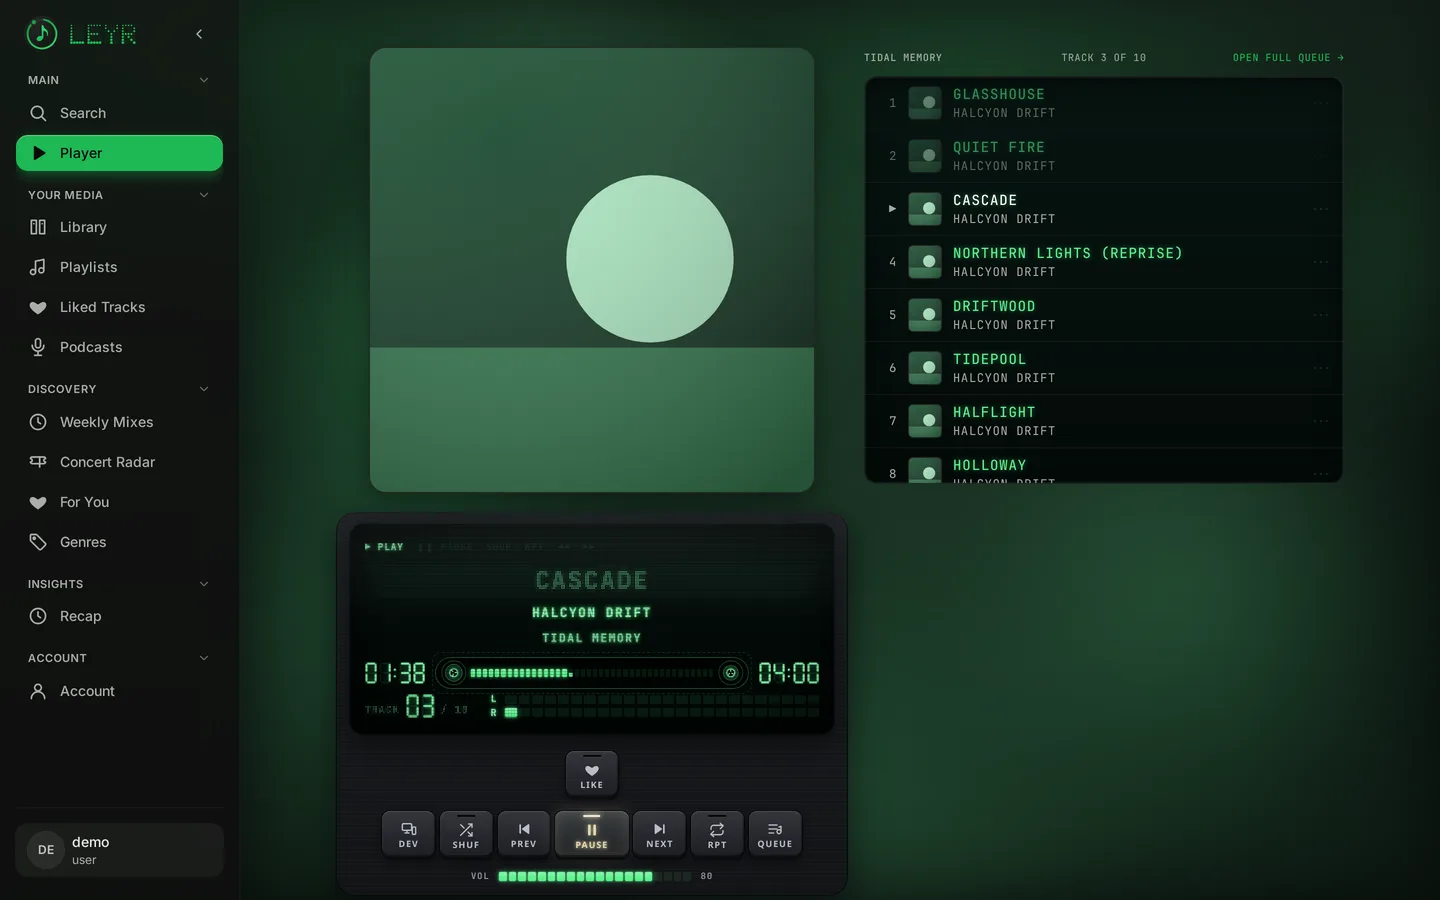This screenshot has height=900, width=1440.
Task: Like the current track Cascade
Action: pyautogui.click(x=592, y=775)
